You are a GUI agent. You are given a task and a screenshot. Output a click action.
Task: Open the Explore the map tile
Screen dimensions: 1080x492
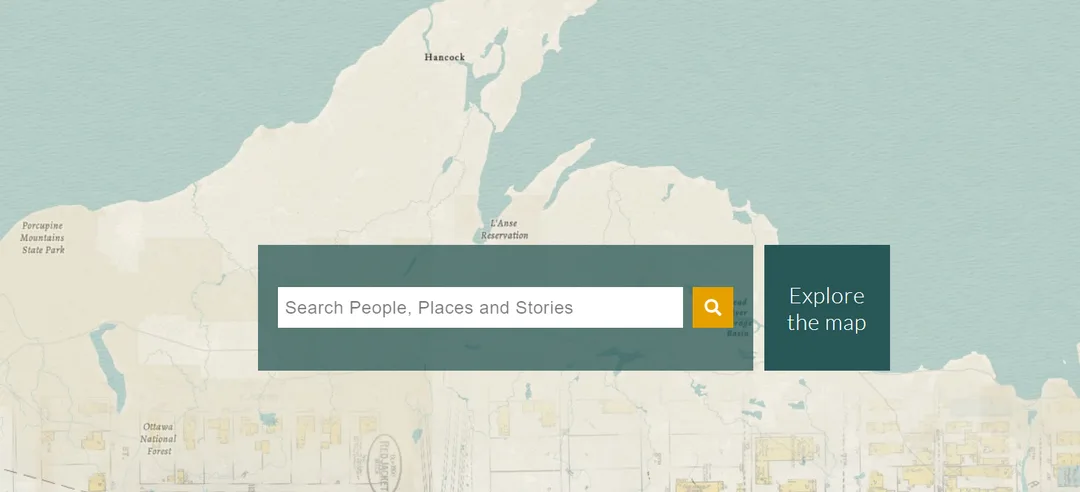[x=827, y=308]
